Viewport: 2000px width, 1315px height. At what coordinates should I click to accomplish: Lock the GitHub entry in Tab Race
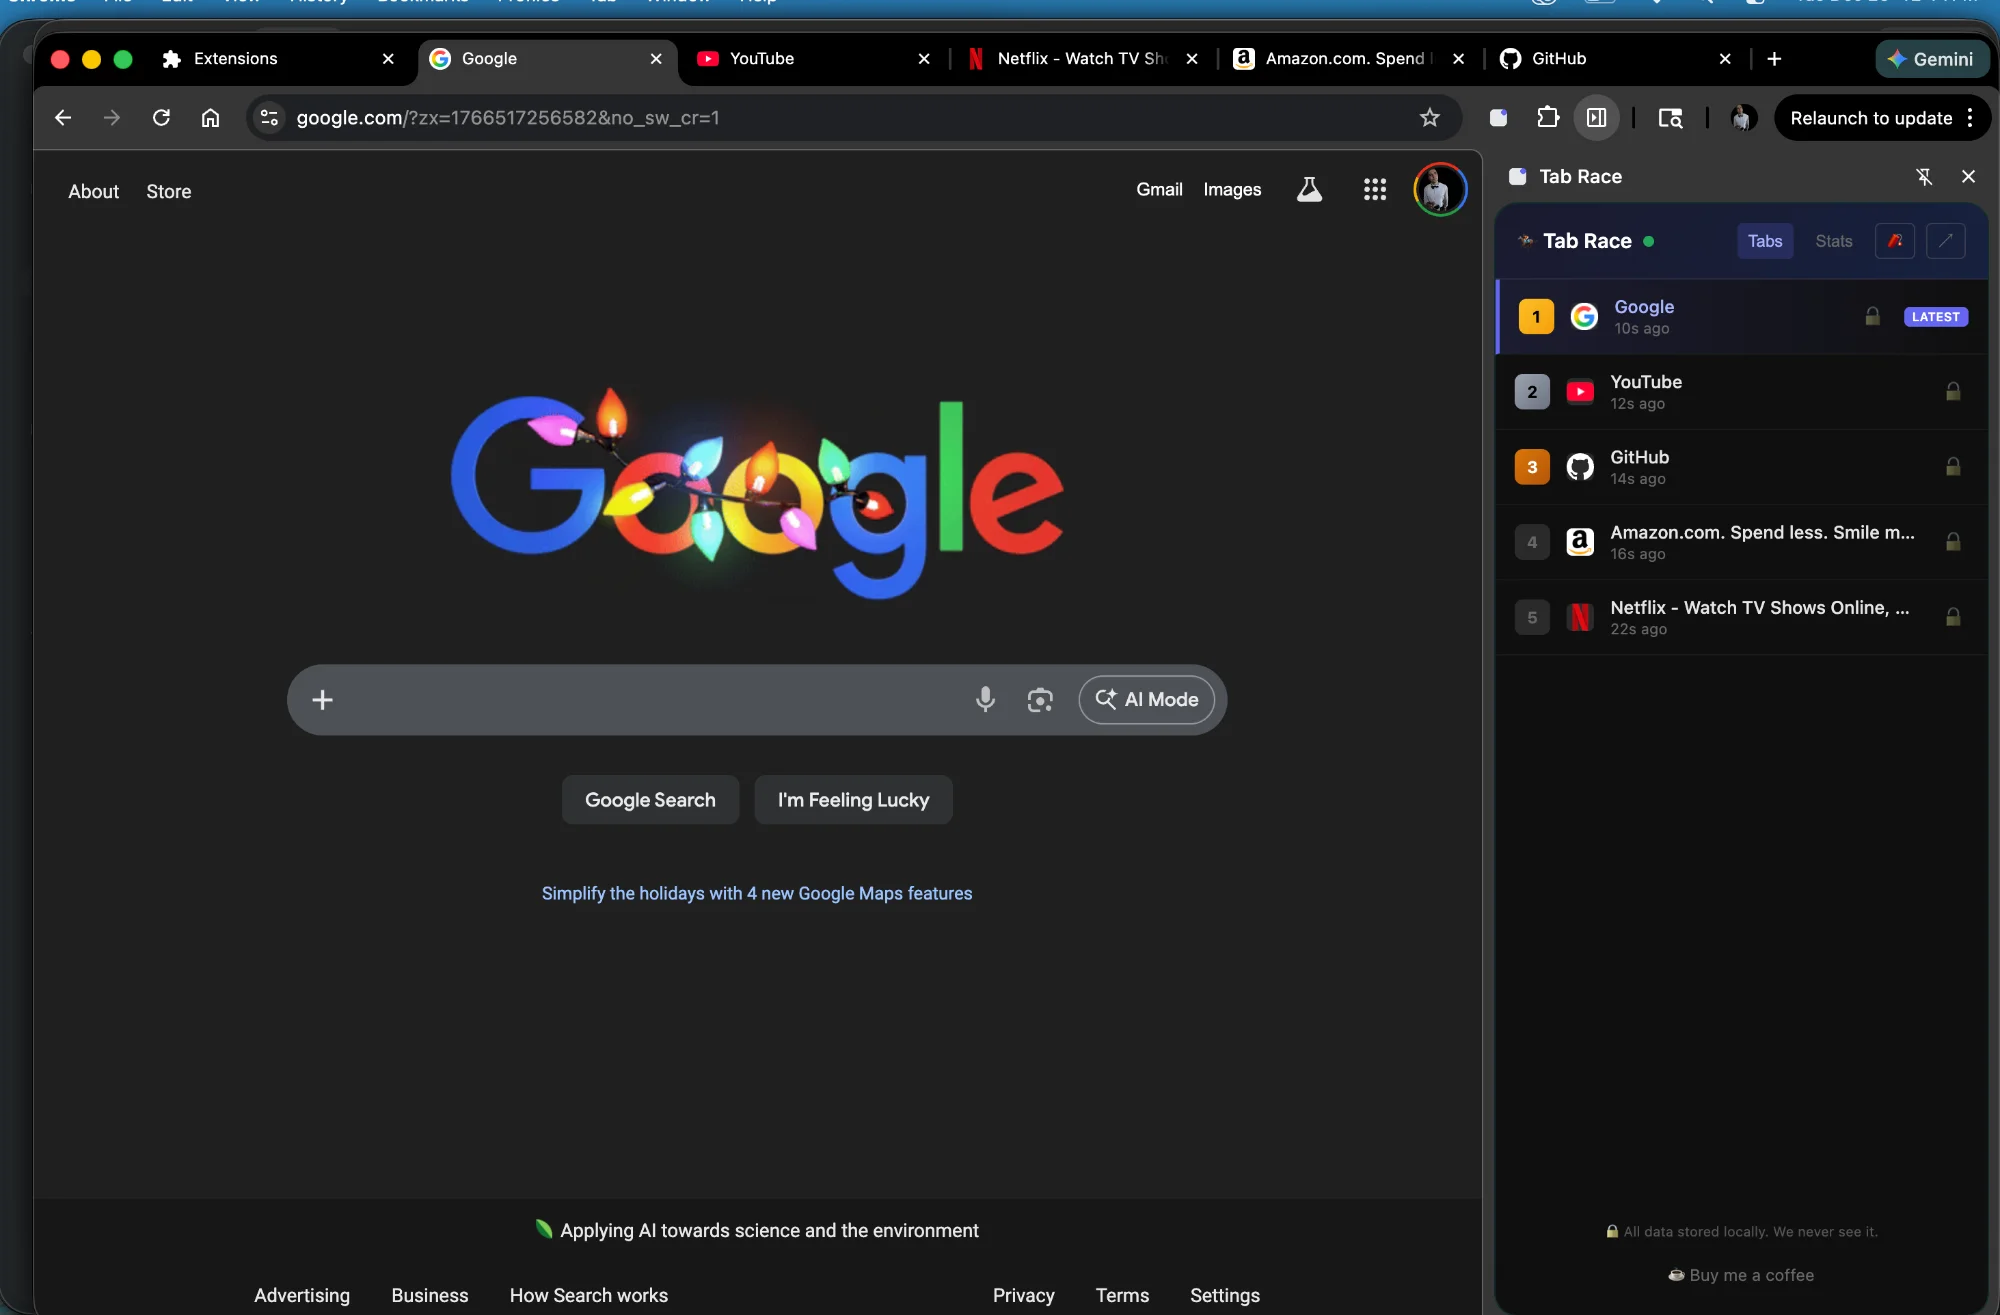(x=1952, y=466)
